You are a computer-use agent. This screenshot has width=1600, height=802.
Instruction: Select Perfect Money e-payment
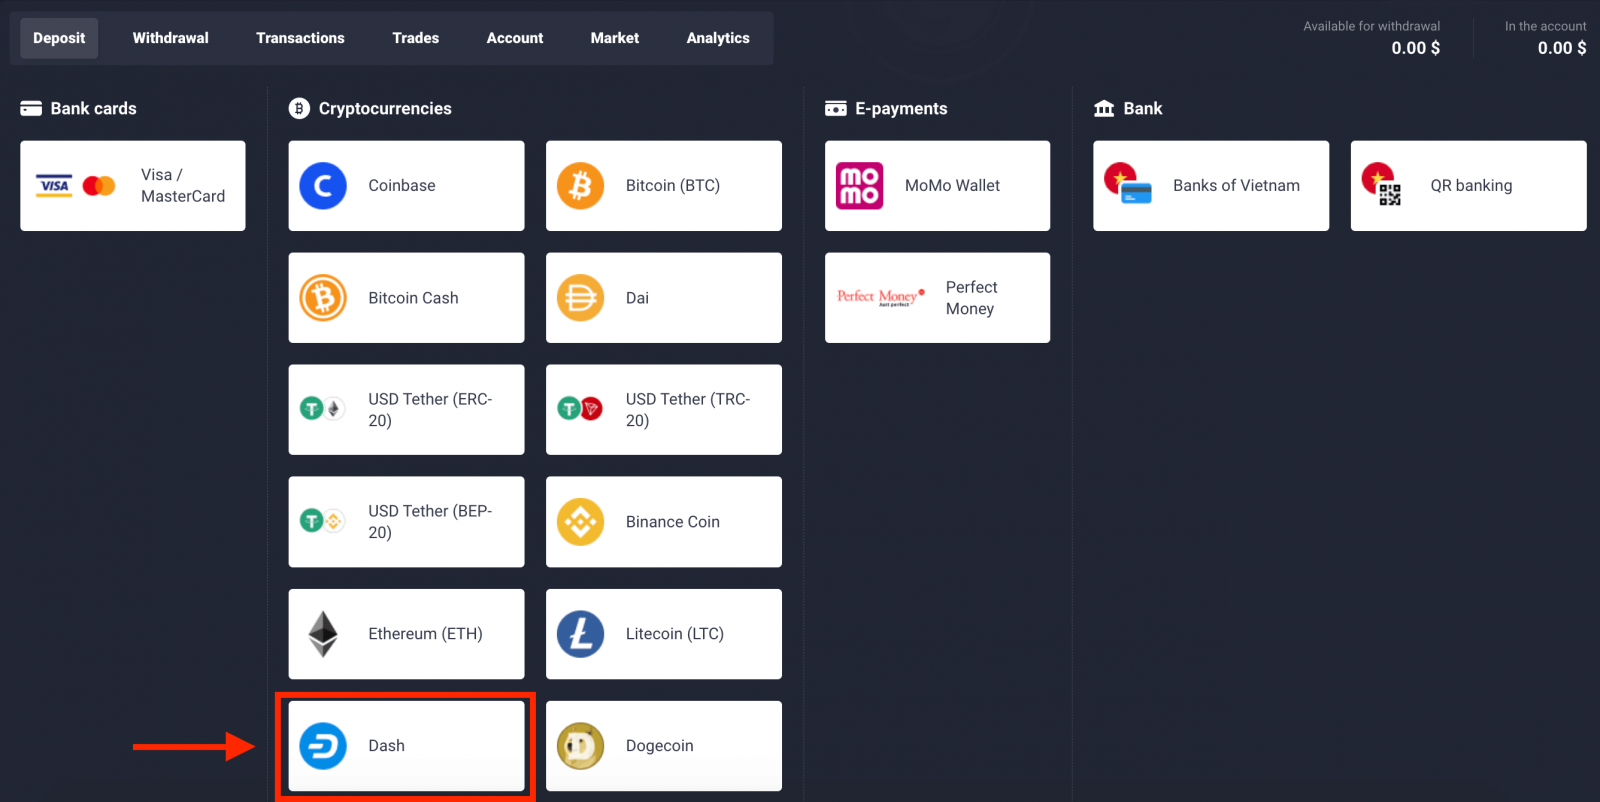point(938,298)
